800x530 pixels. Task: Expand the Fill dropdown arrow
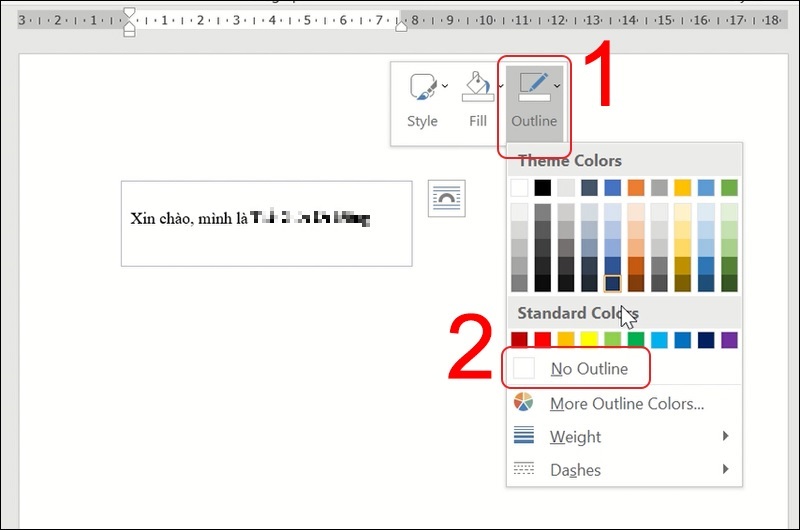pos(500,87)
